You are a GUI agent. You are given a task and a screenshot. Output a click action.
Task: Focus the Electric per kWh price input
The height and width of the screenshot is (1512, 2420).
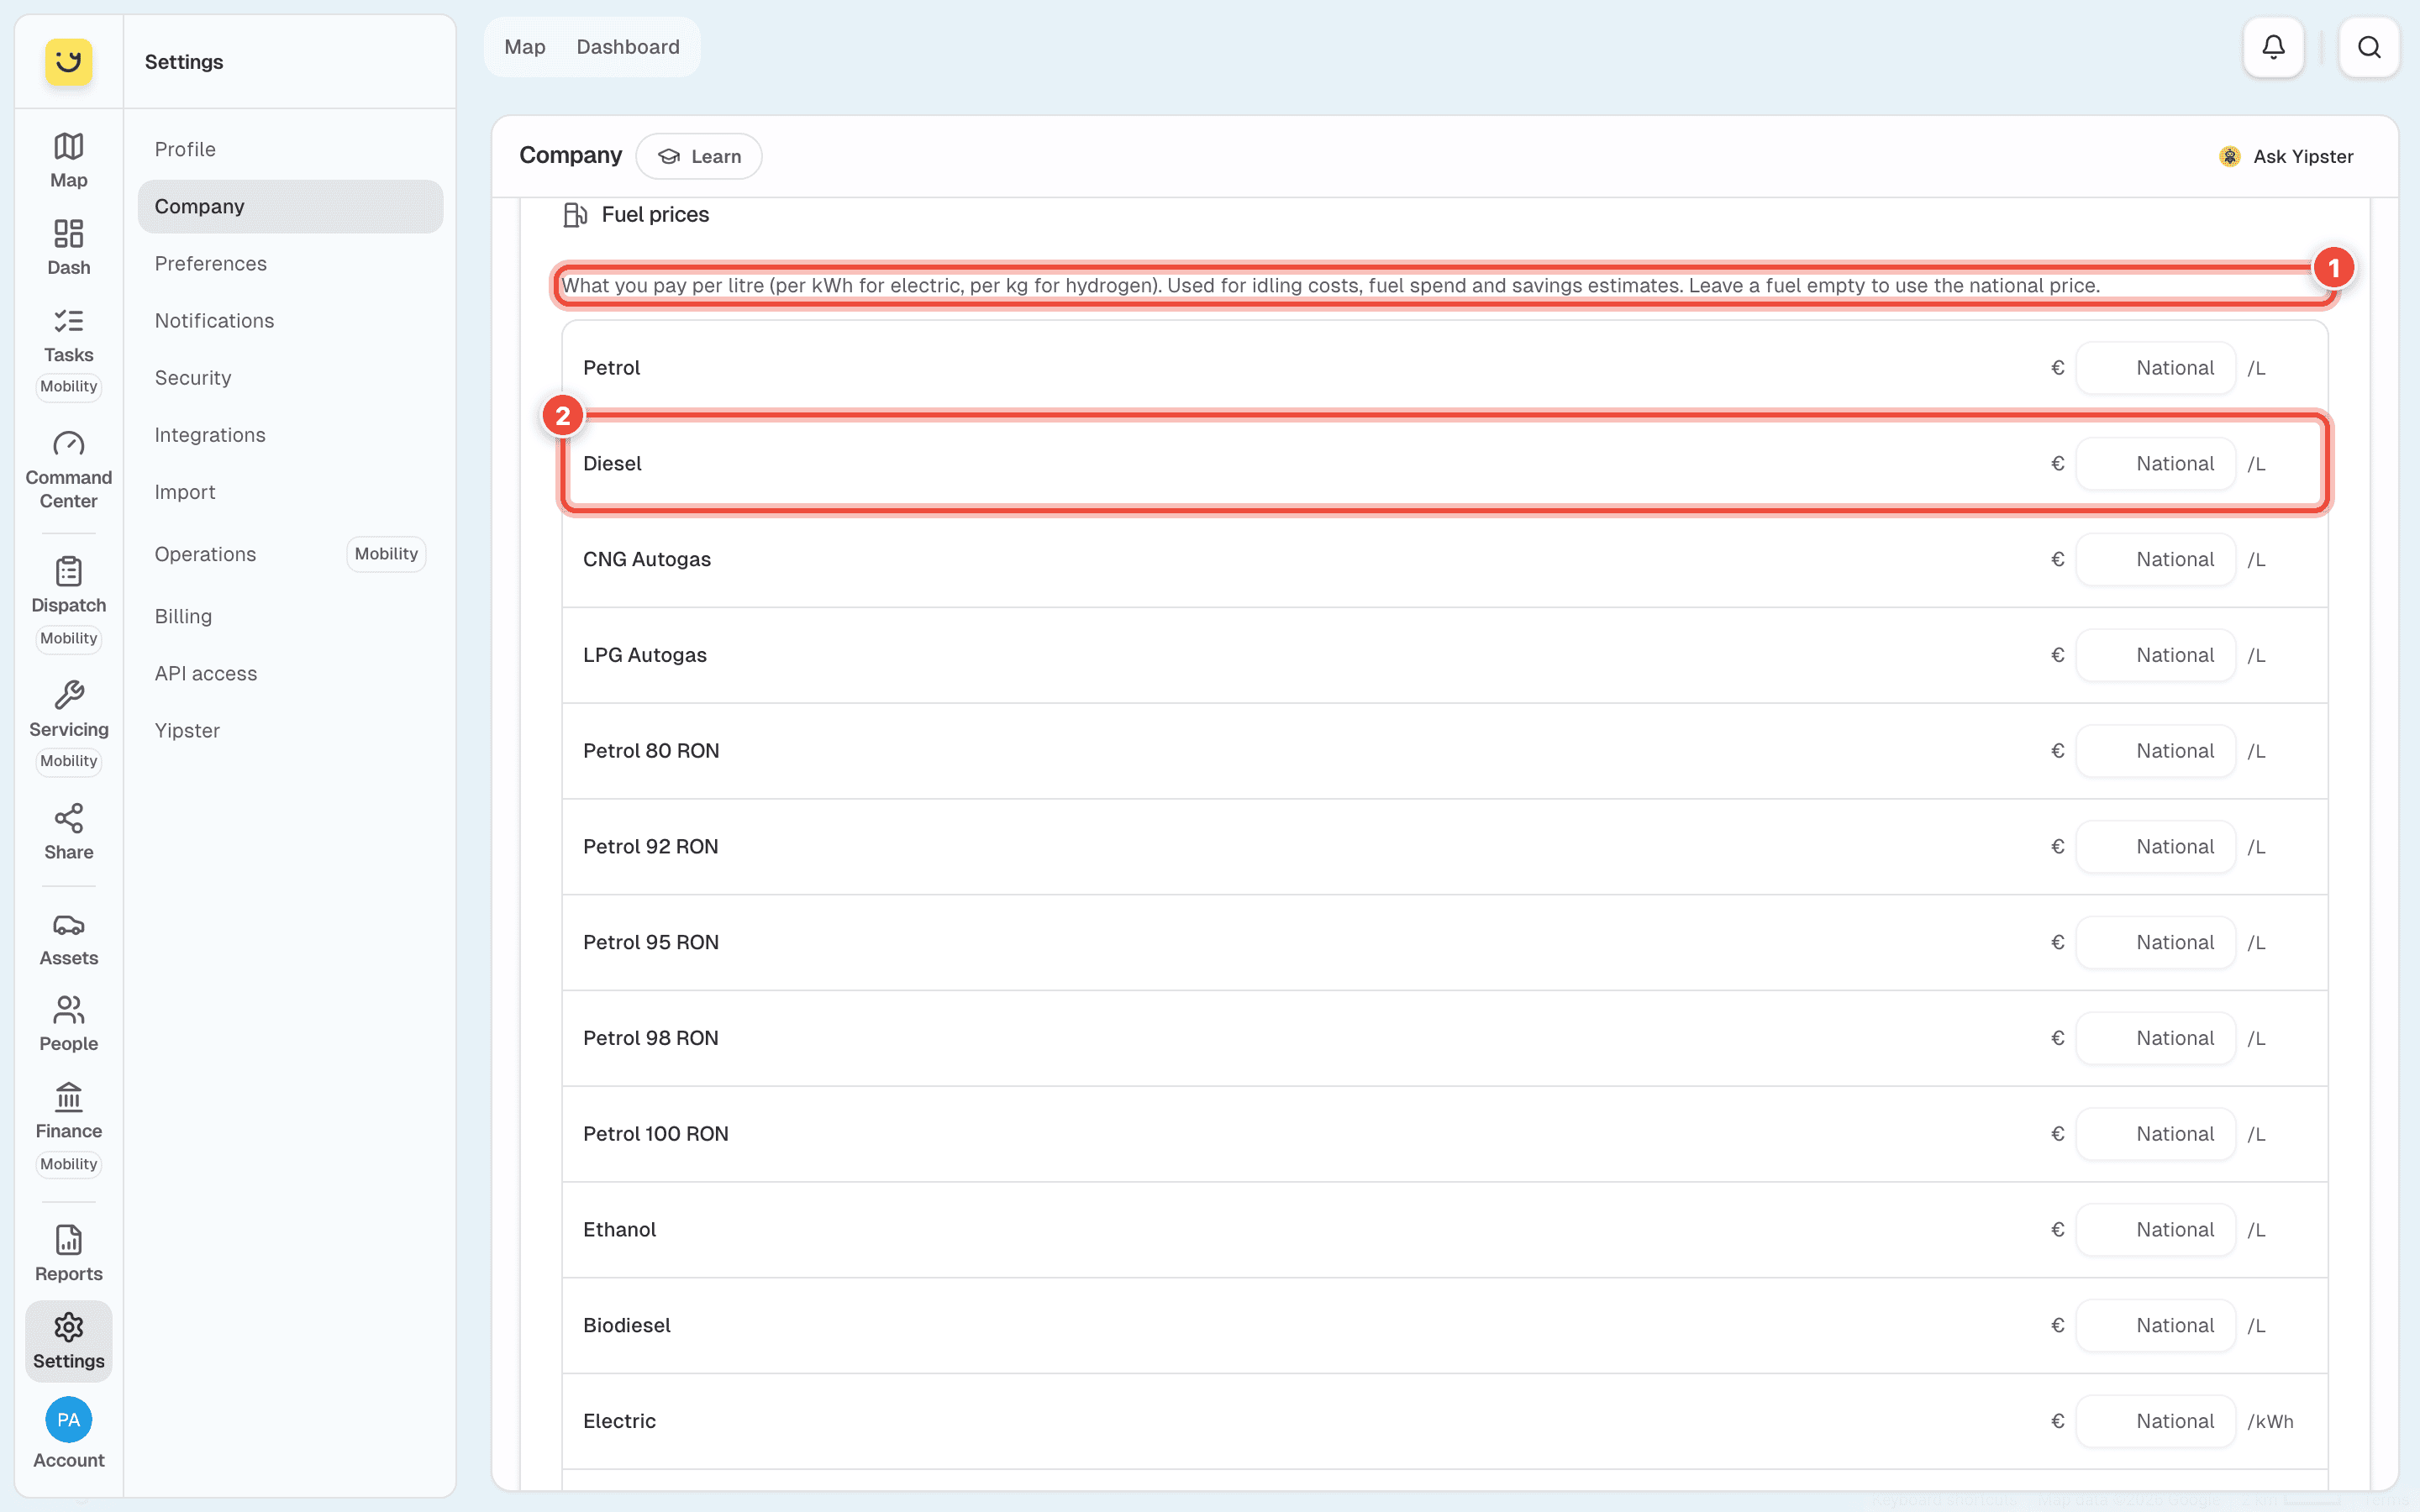(2155, 1421)
